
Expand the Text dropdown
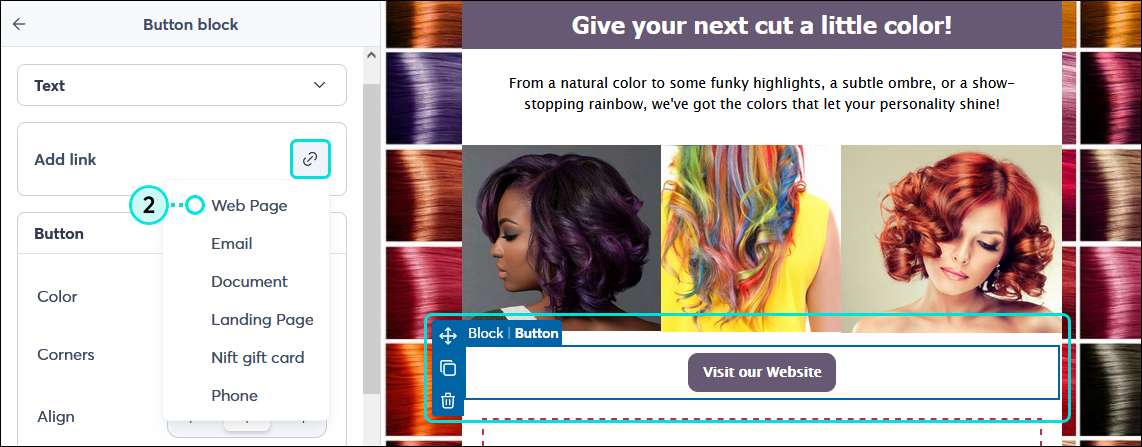point(182,85)
